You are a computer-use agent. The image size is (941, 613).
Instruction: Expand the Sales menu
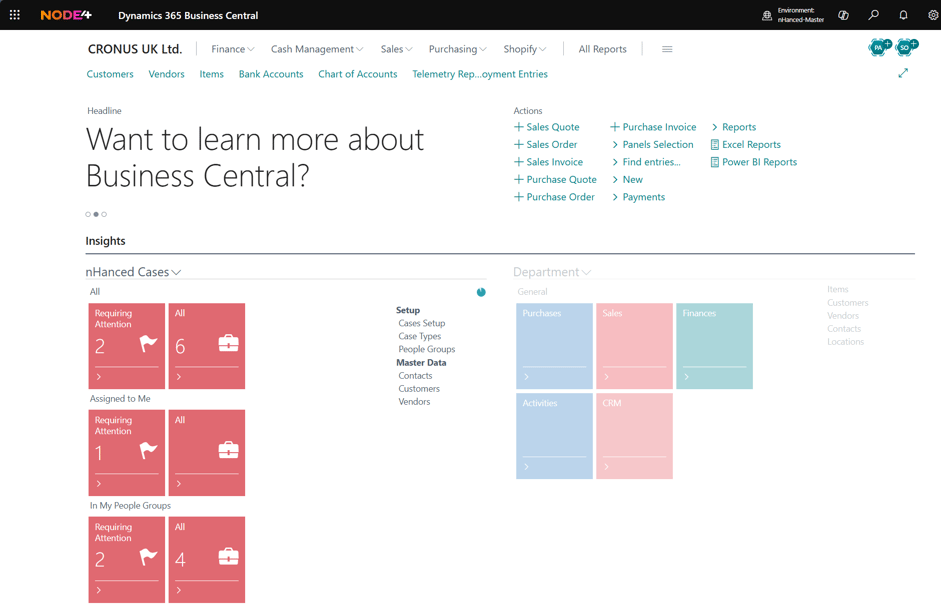pos(396,49)
